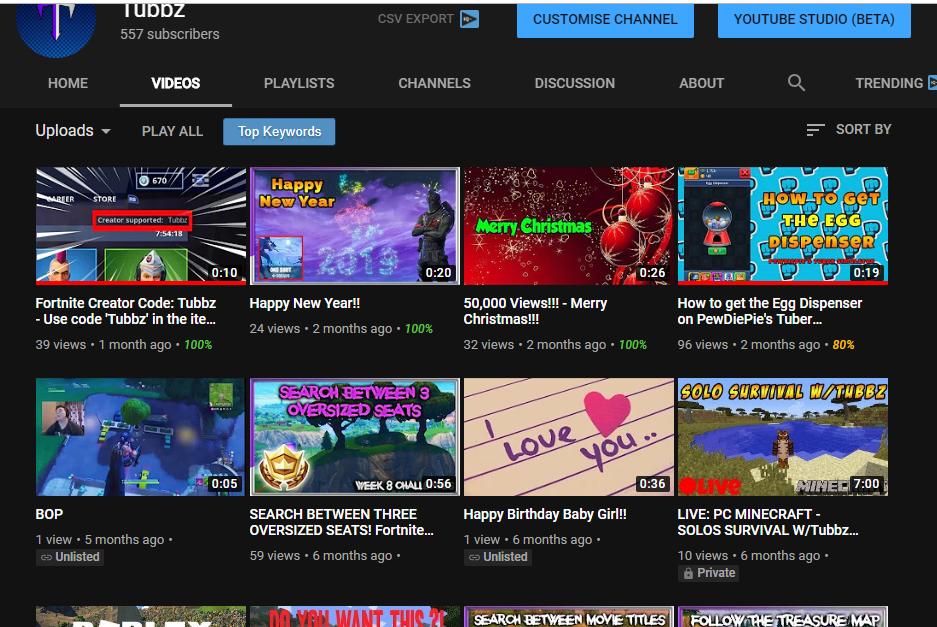937x627 pixels.
Task: Click the Top Keywords button
Action: 279,131
